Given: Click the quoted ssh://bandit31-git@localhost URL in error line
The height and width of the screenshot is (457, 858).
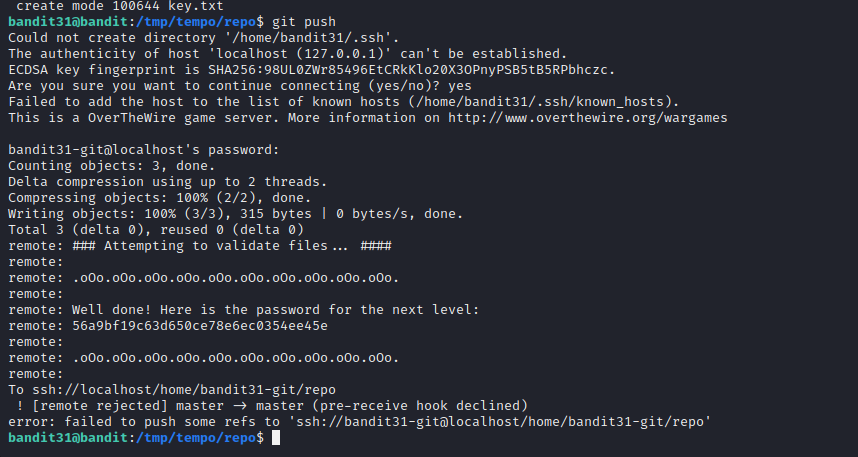Looking at the screenshot, I should pos(498,422).
